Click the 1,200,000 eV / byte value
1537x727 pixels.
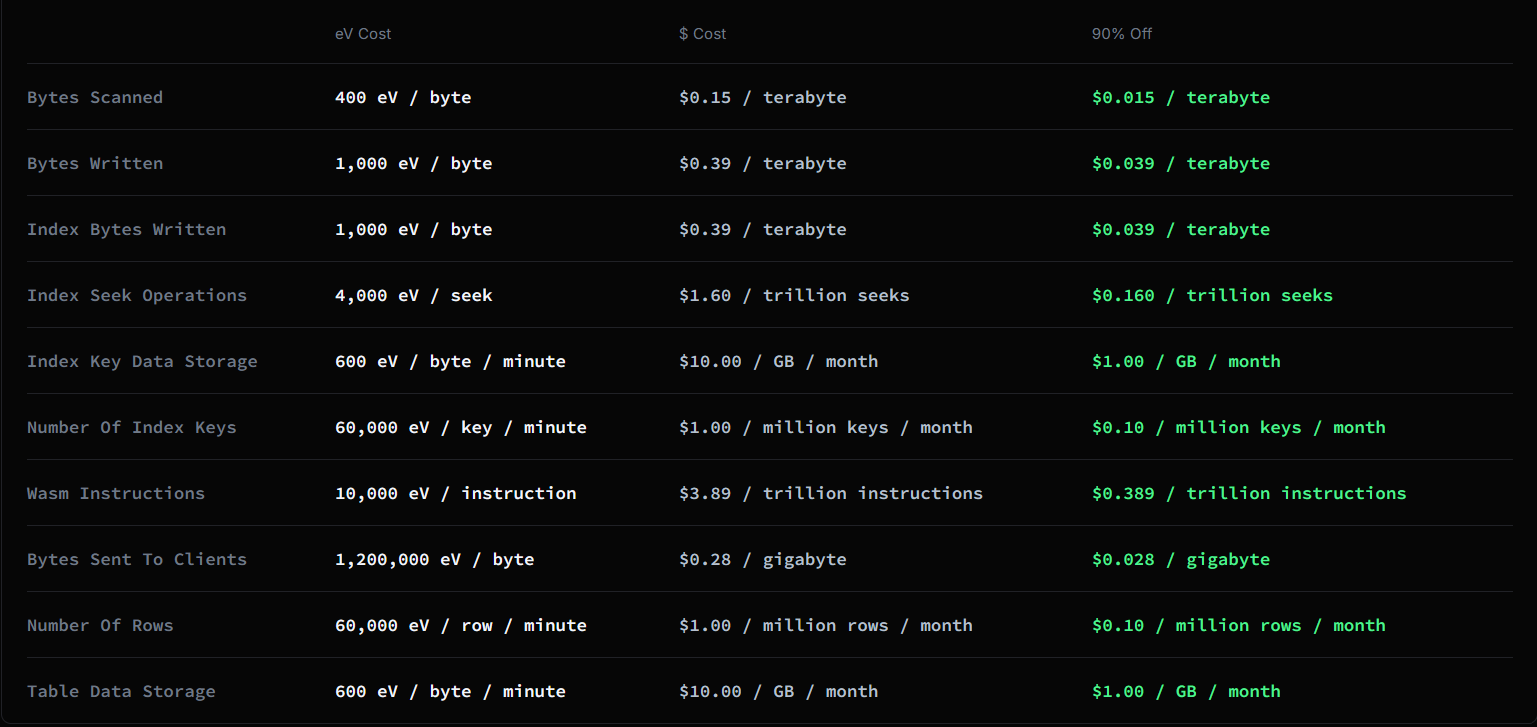(x=432, y=559)
